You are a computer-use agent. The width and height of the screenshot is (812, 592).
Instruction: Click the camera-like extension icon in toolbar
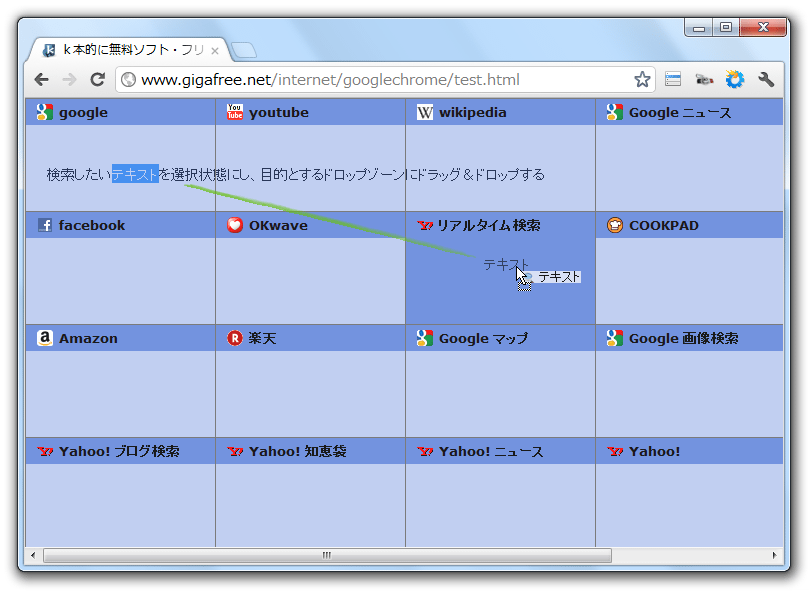coord(704,80)
